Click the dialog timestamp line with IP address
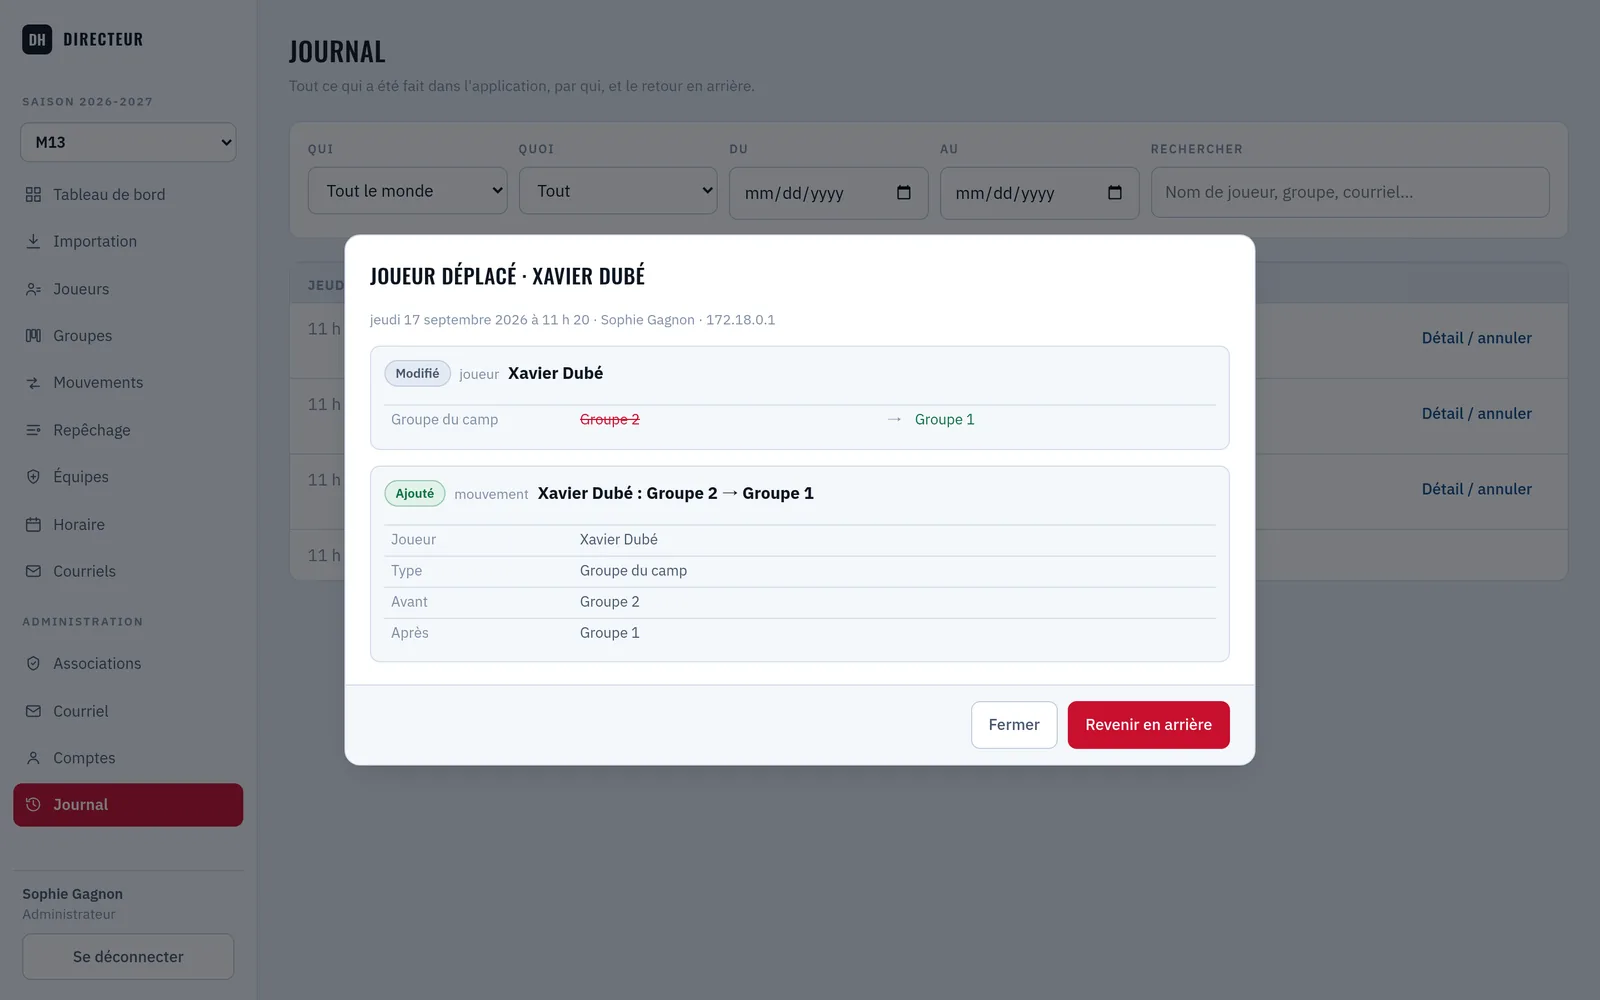Screen dimensions: 1600x1000 pos(572,320)
